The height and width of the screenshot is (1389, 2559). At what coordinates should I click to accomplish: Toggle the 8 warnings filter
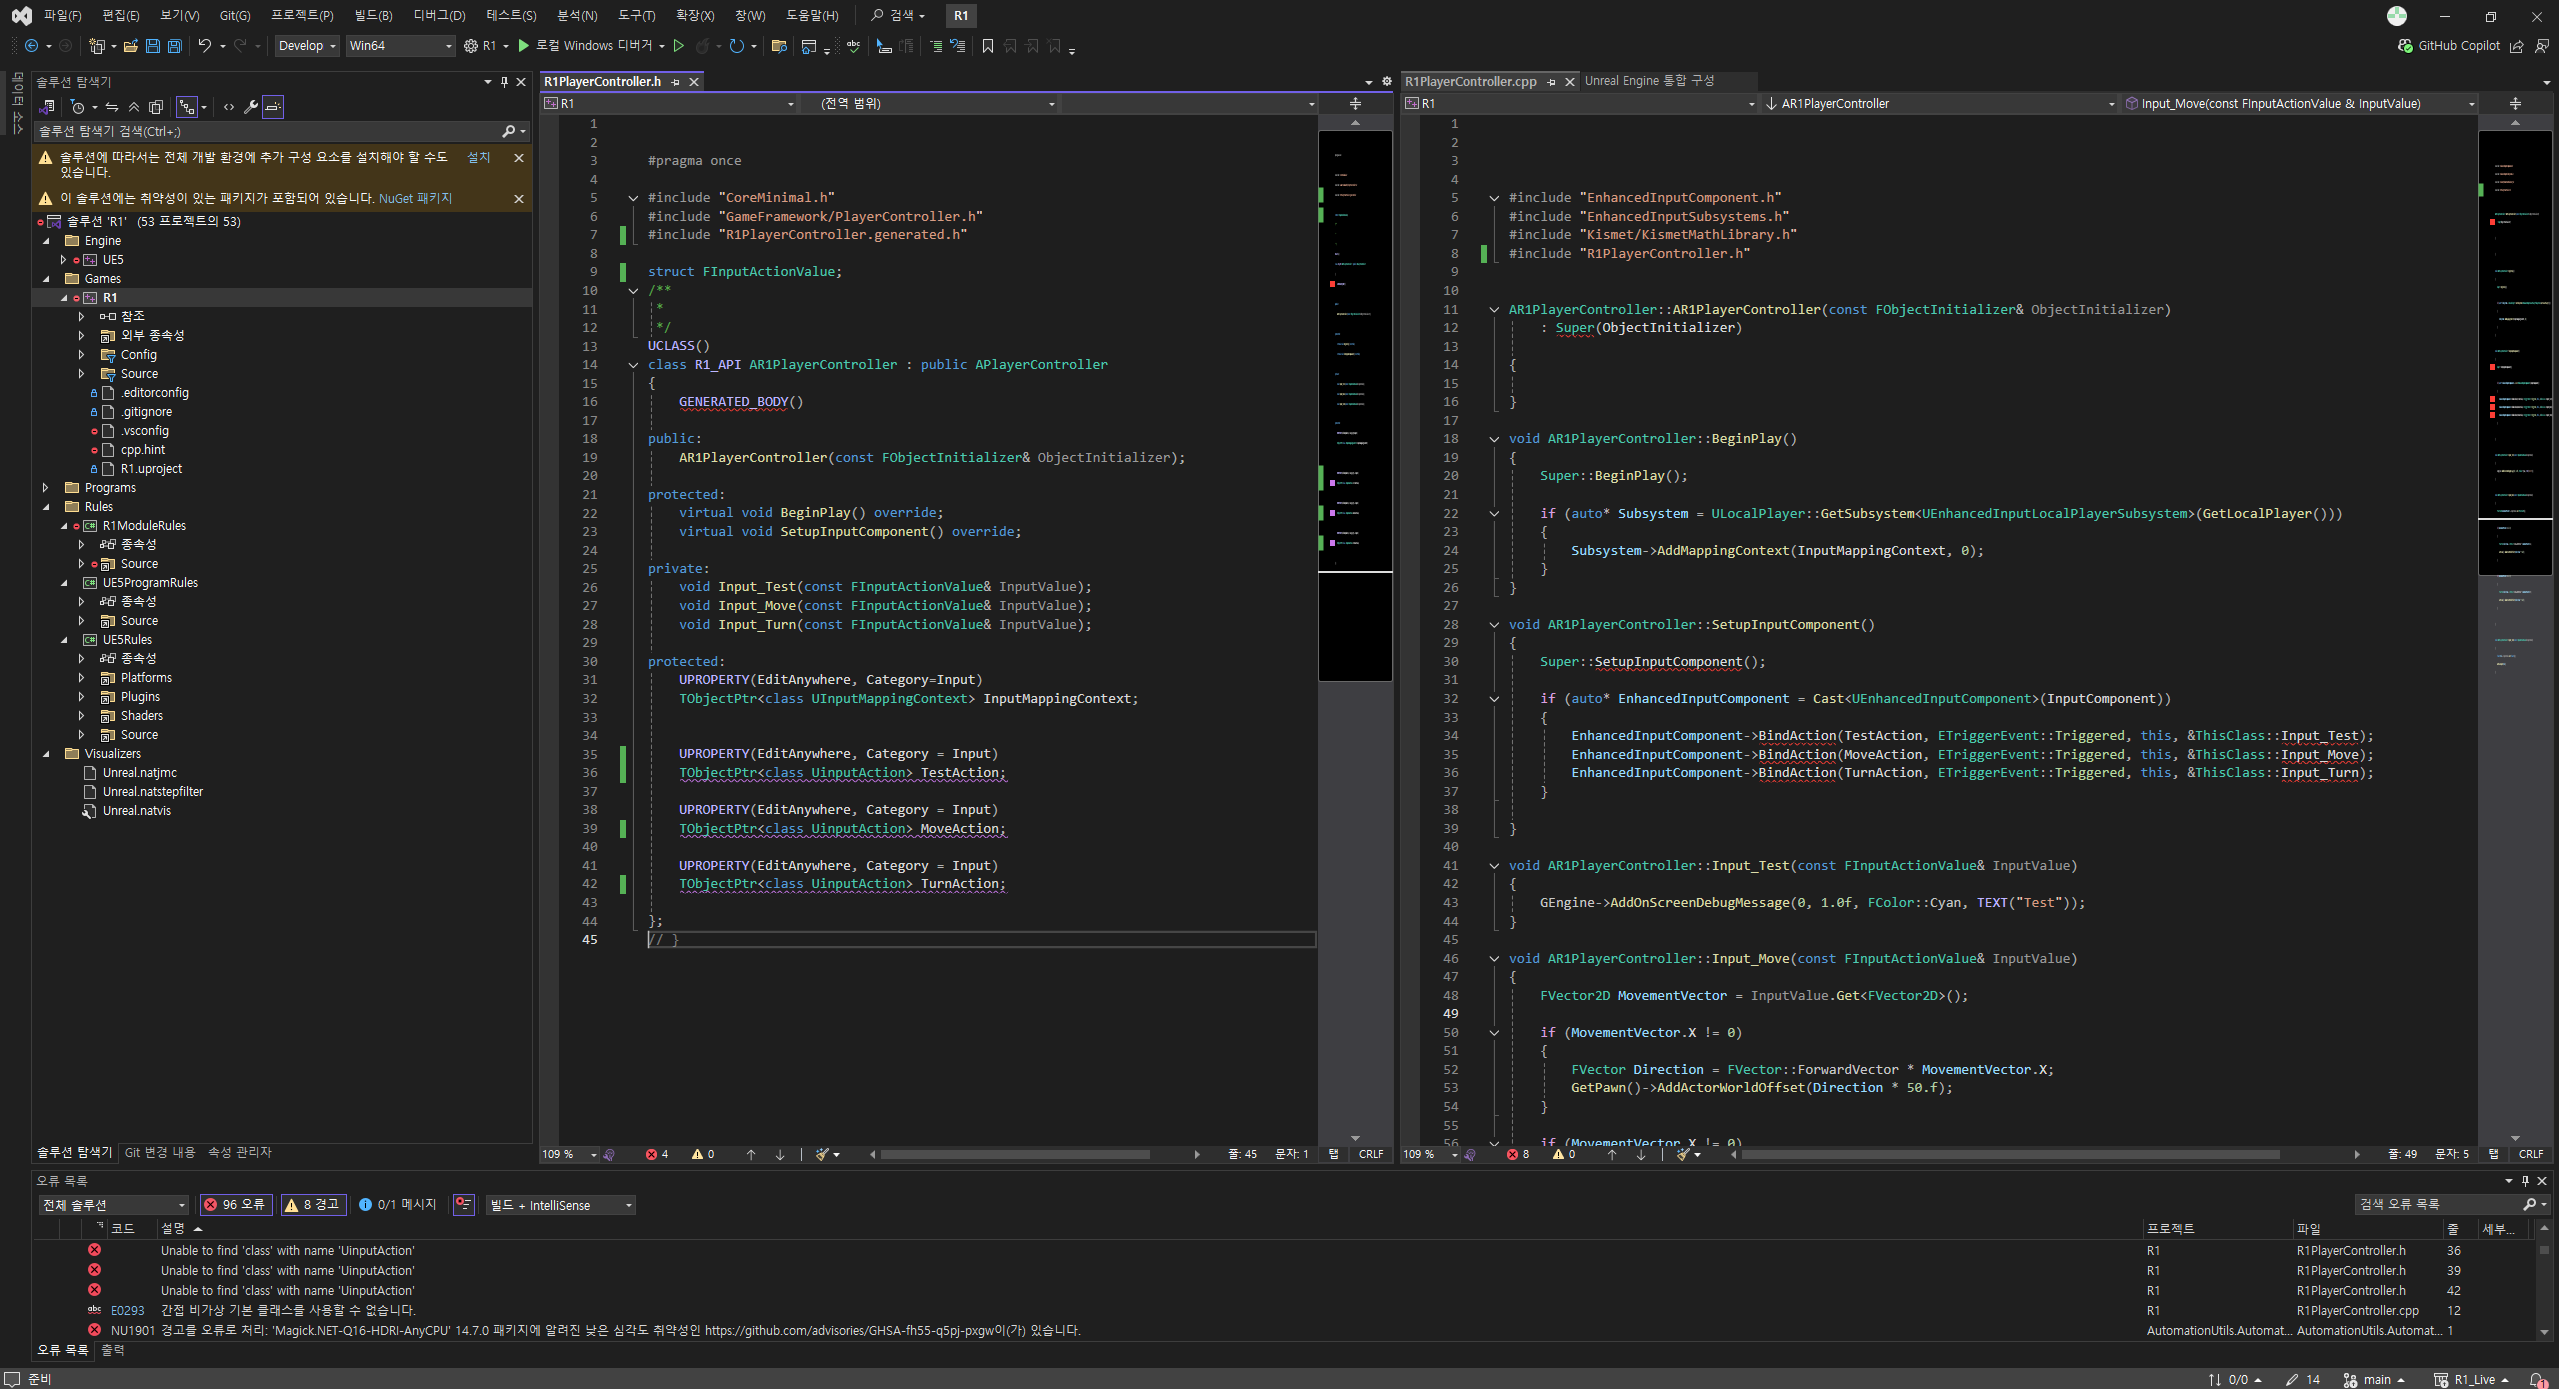(x=313, y=1205)
